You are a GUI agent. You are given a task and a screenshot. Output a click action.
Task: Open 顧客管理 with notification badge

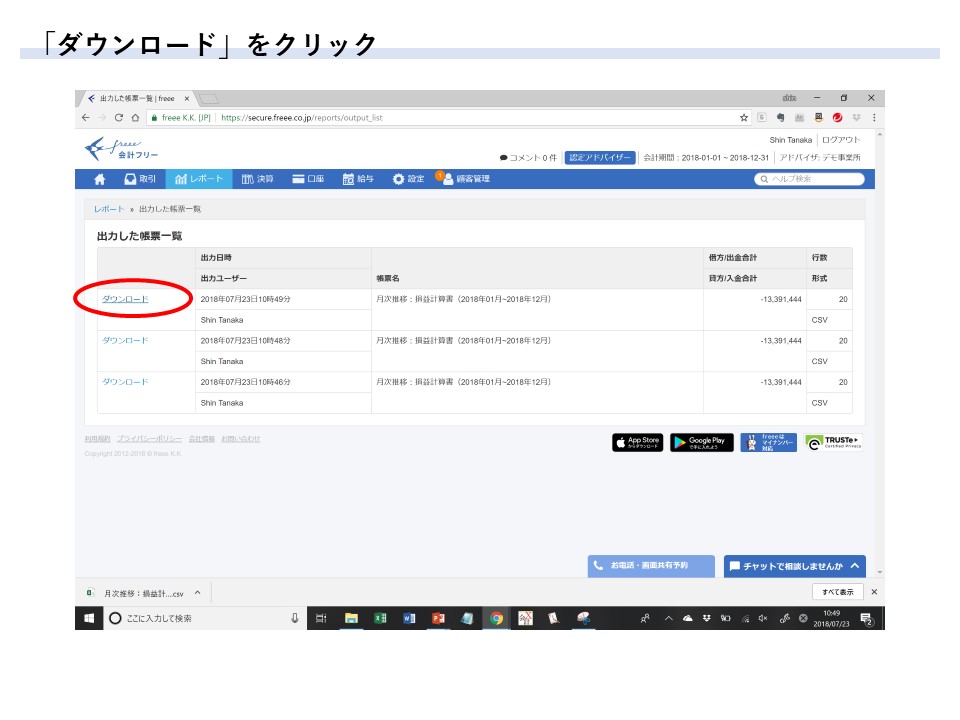[463, 178]
